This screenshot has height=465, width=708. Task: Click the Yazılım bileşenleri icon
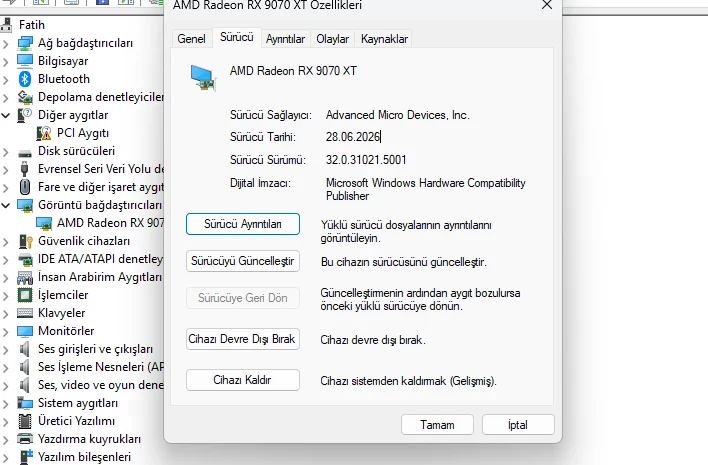pos(26,457)
